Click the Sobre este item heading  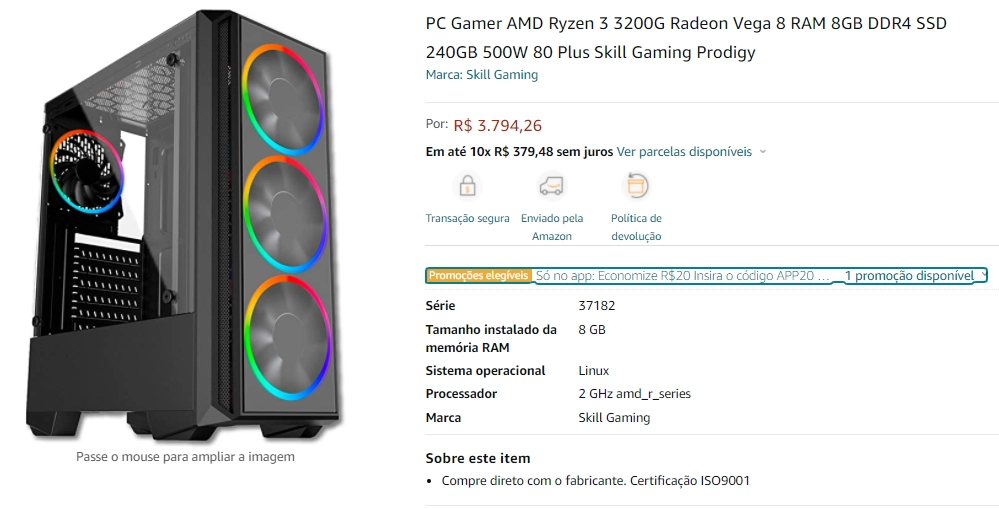point(478,458)
